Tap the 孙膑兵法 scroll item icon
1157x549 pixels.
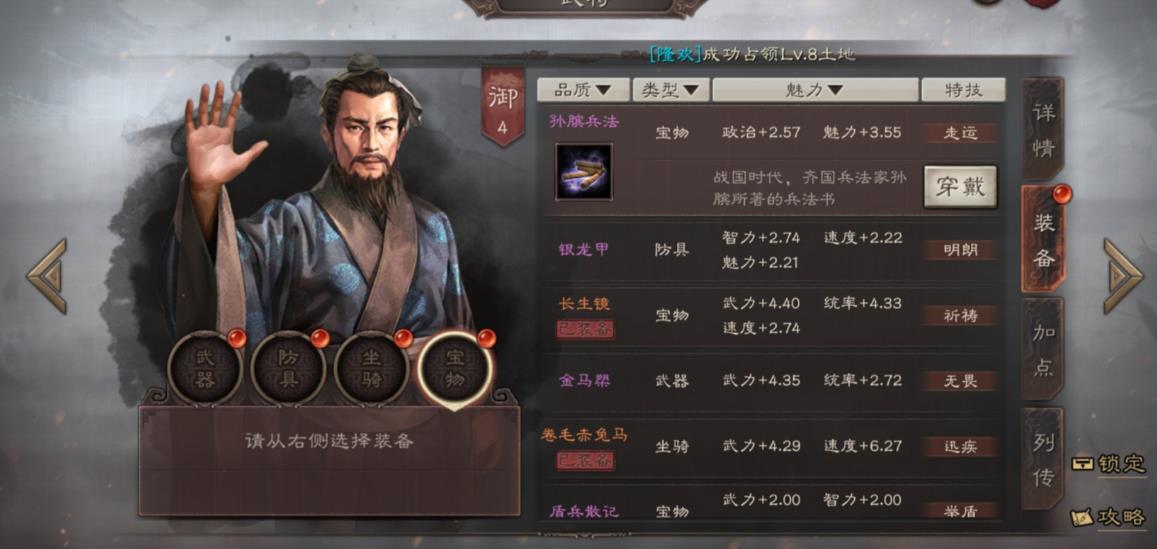(x=584, y=172)
